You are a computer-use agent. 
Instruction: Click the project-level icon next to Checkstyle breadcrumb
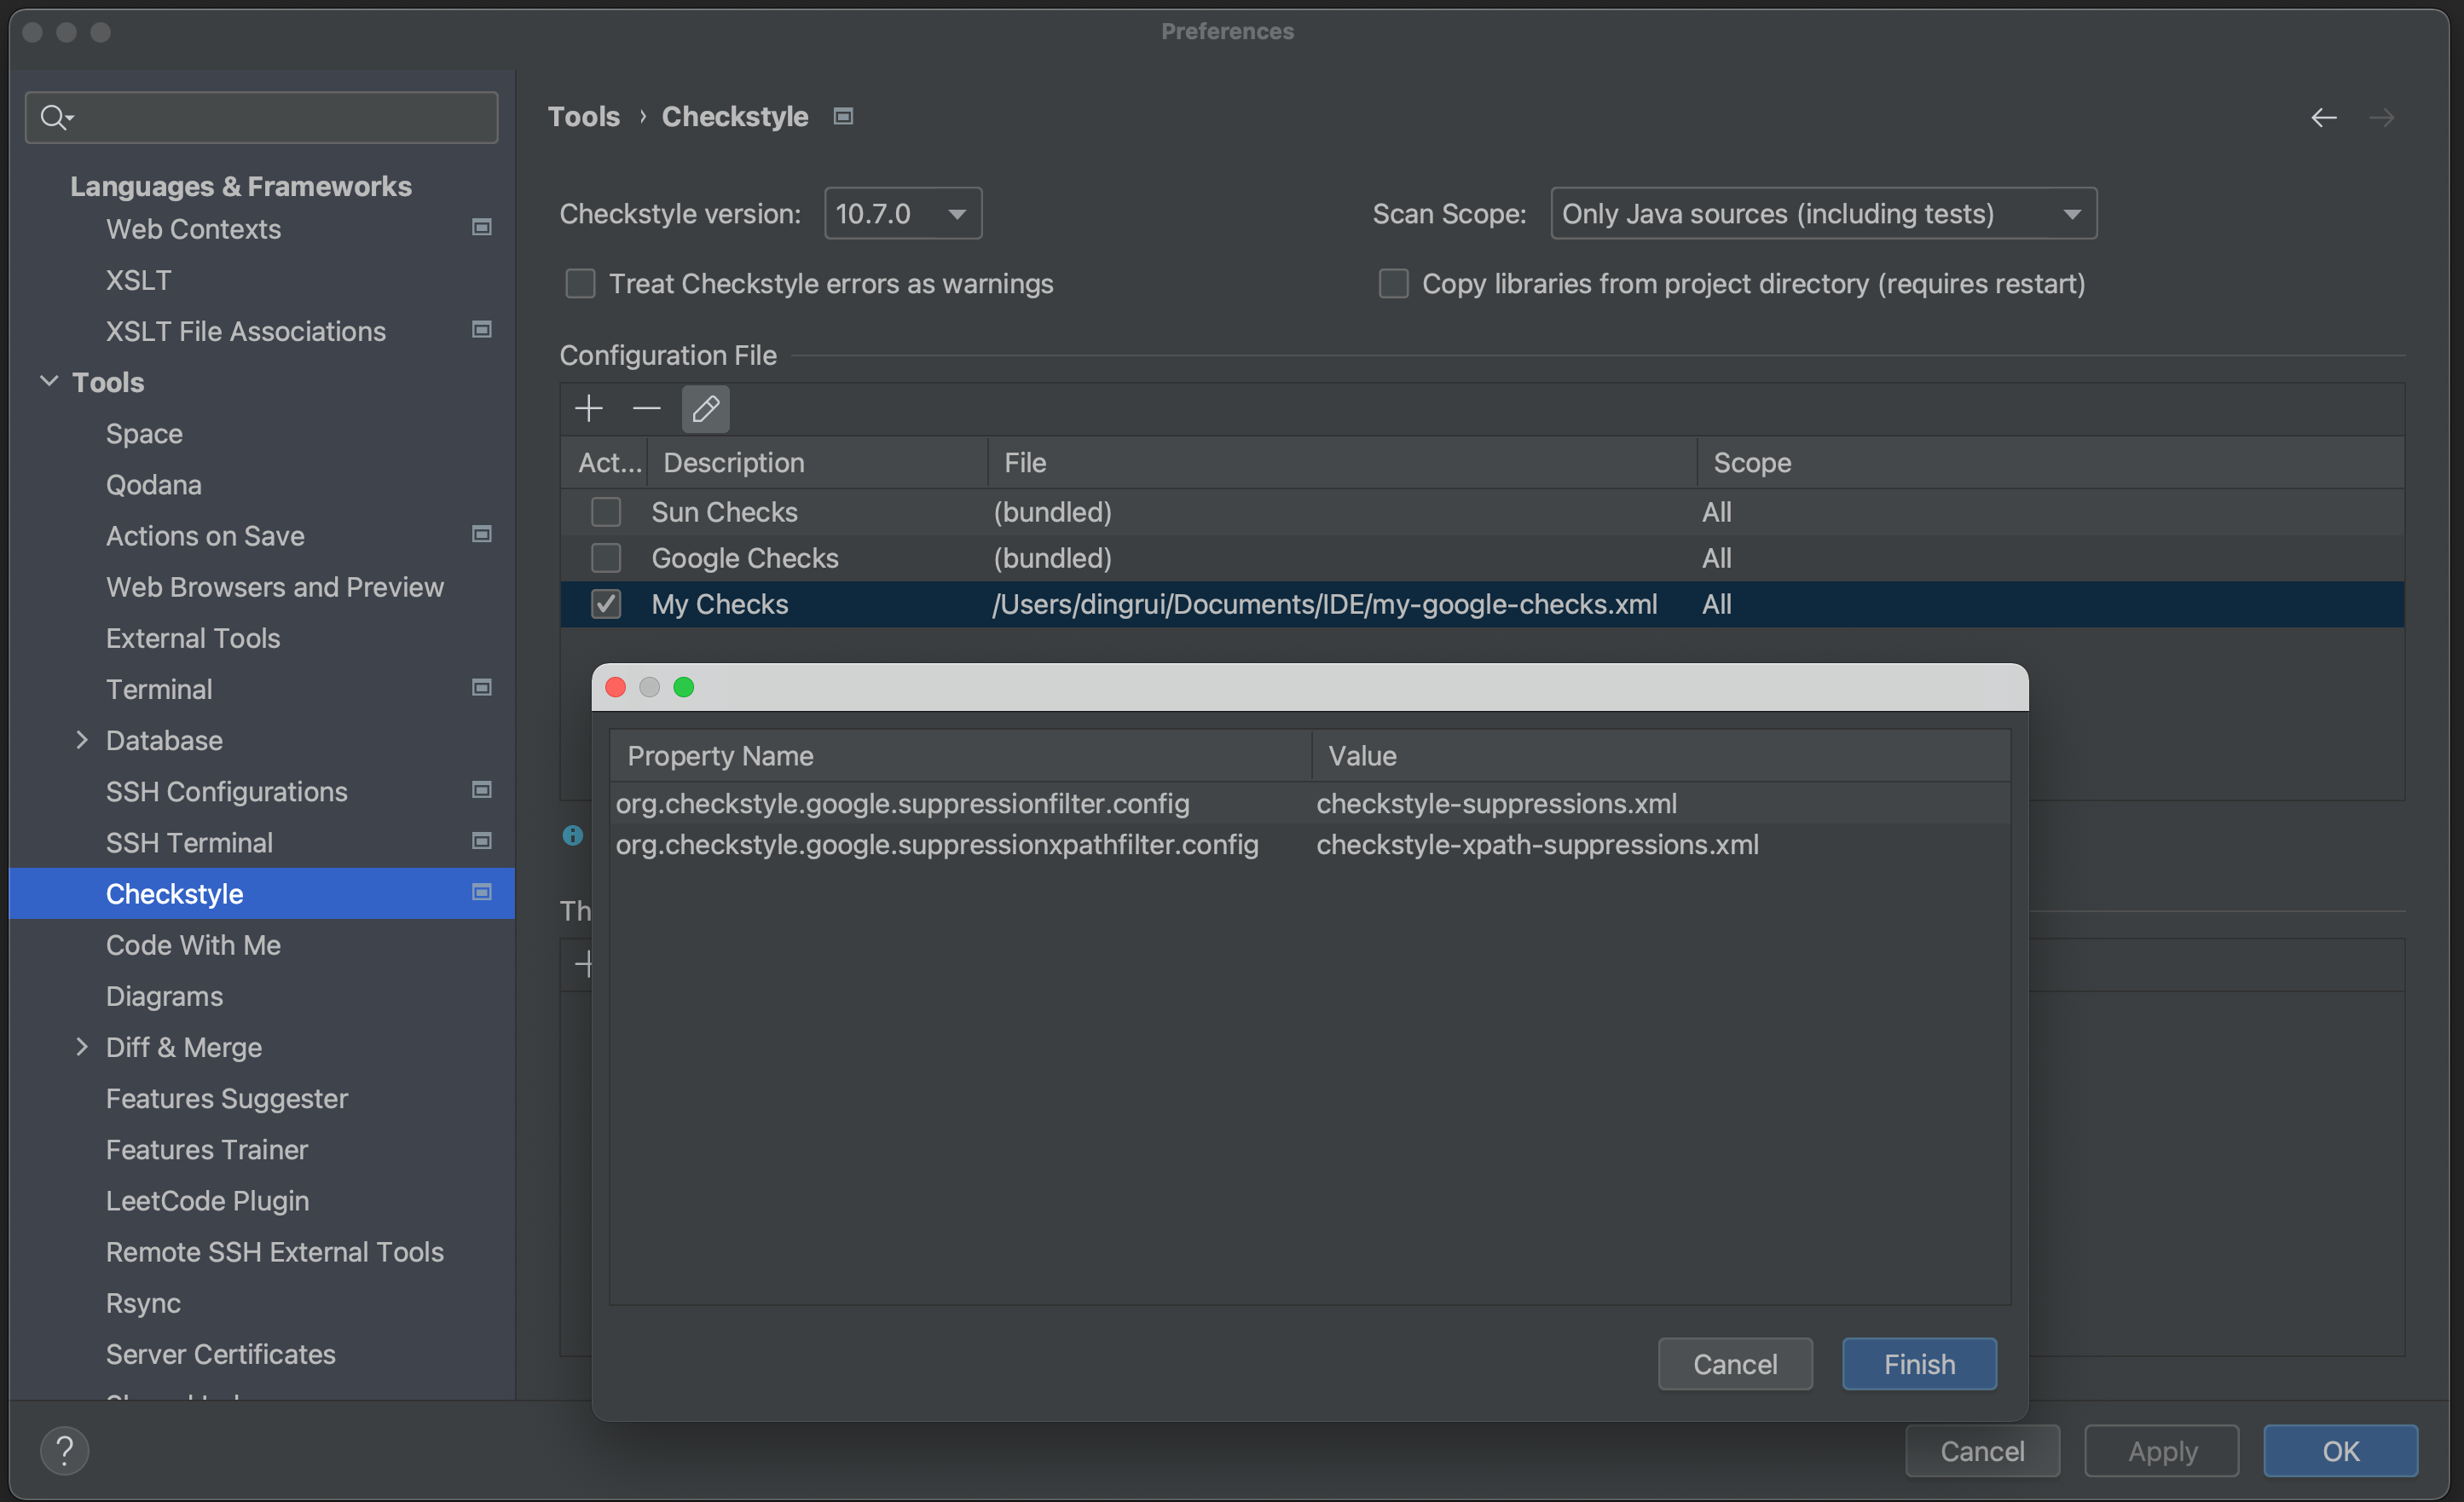pyautogui.click(x=843, y=117)
